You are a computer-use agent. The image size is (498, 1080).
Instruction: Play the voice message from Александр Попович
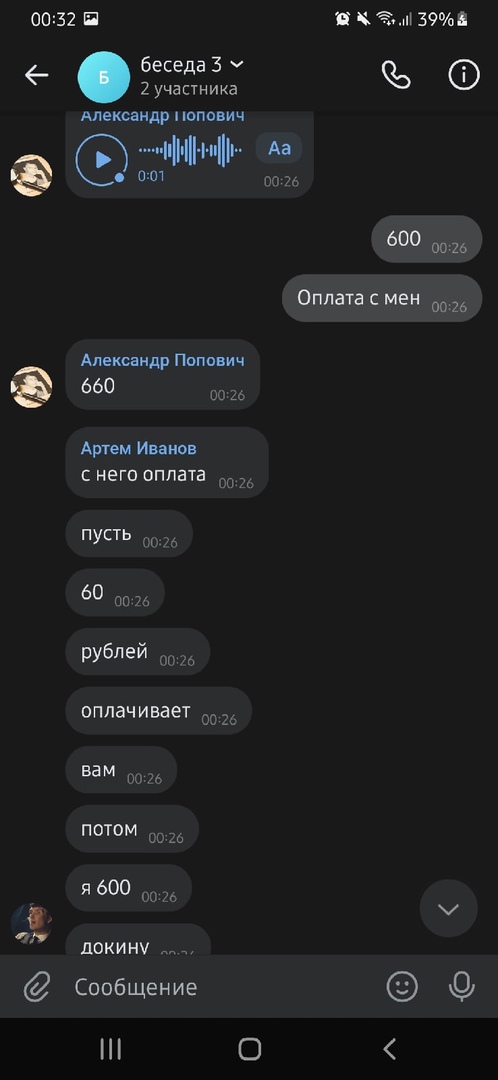click(x=102, y=160)
